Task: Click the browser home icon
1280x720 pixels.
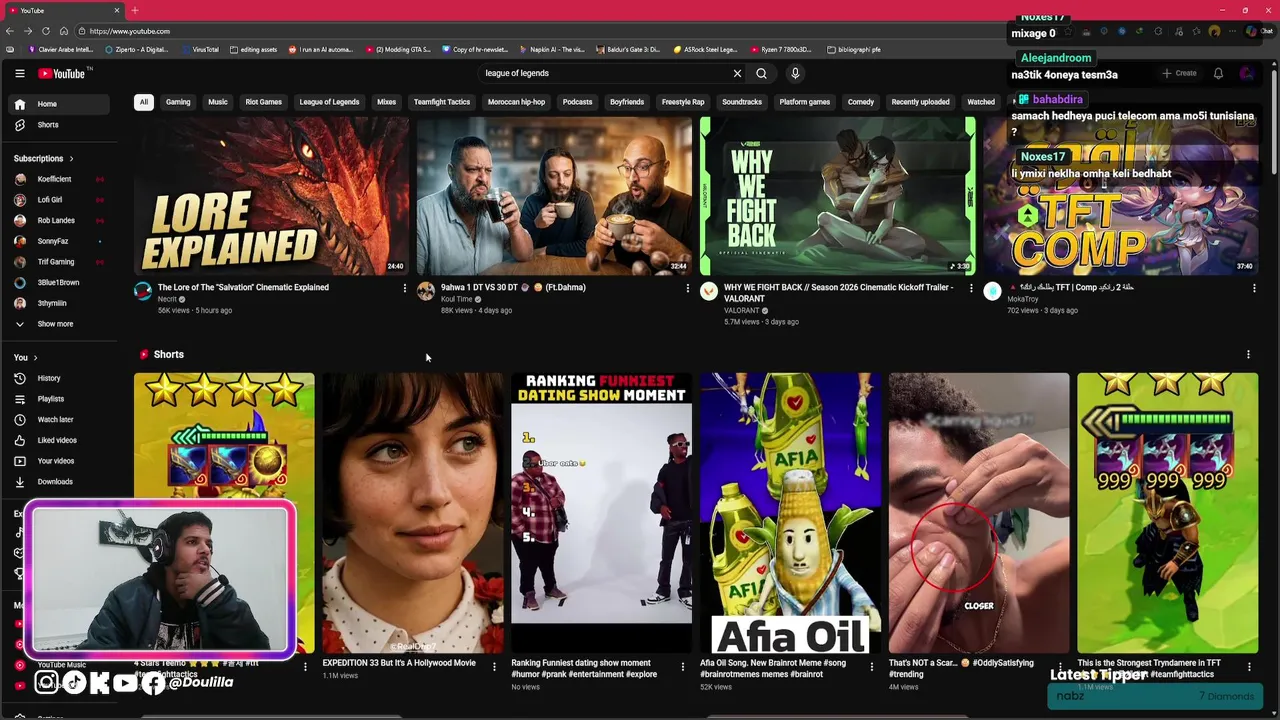Action: pos(63,31)
